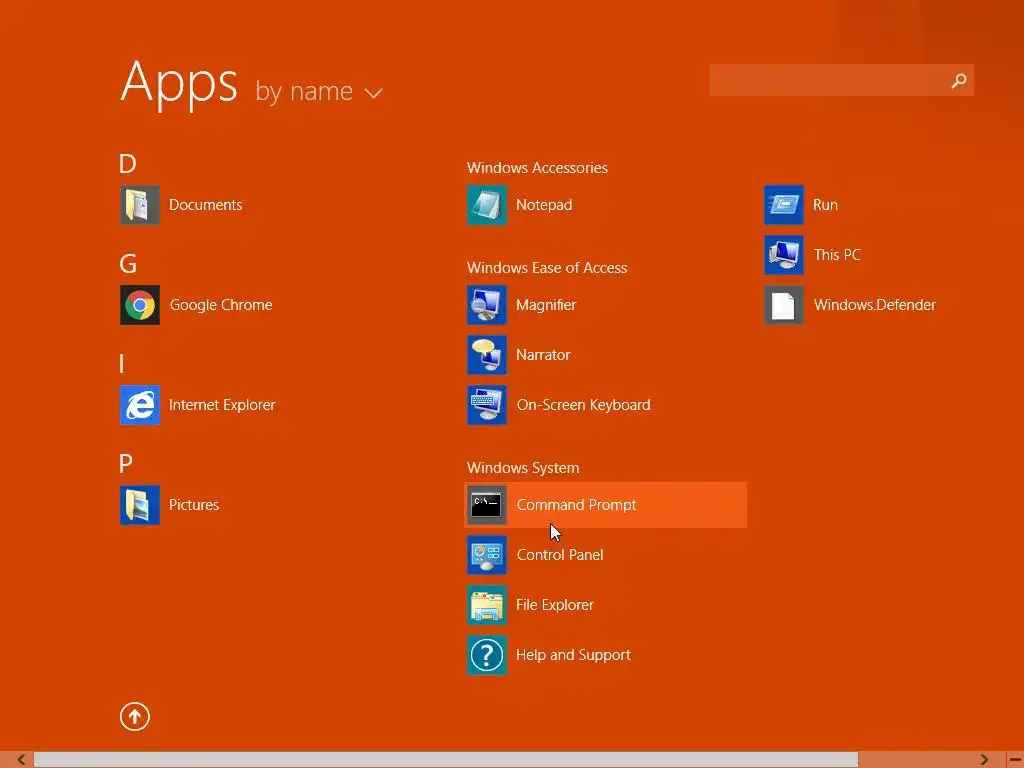Open the Windows.Defender file icon
This screenshot has height=768, width=1024.
coord(784,305)
